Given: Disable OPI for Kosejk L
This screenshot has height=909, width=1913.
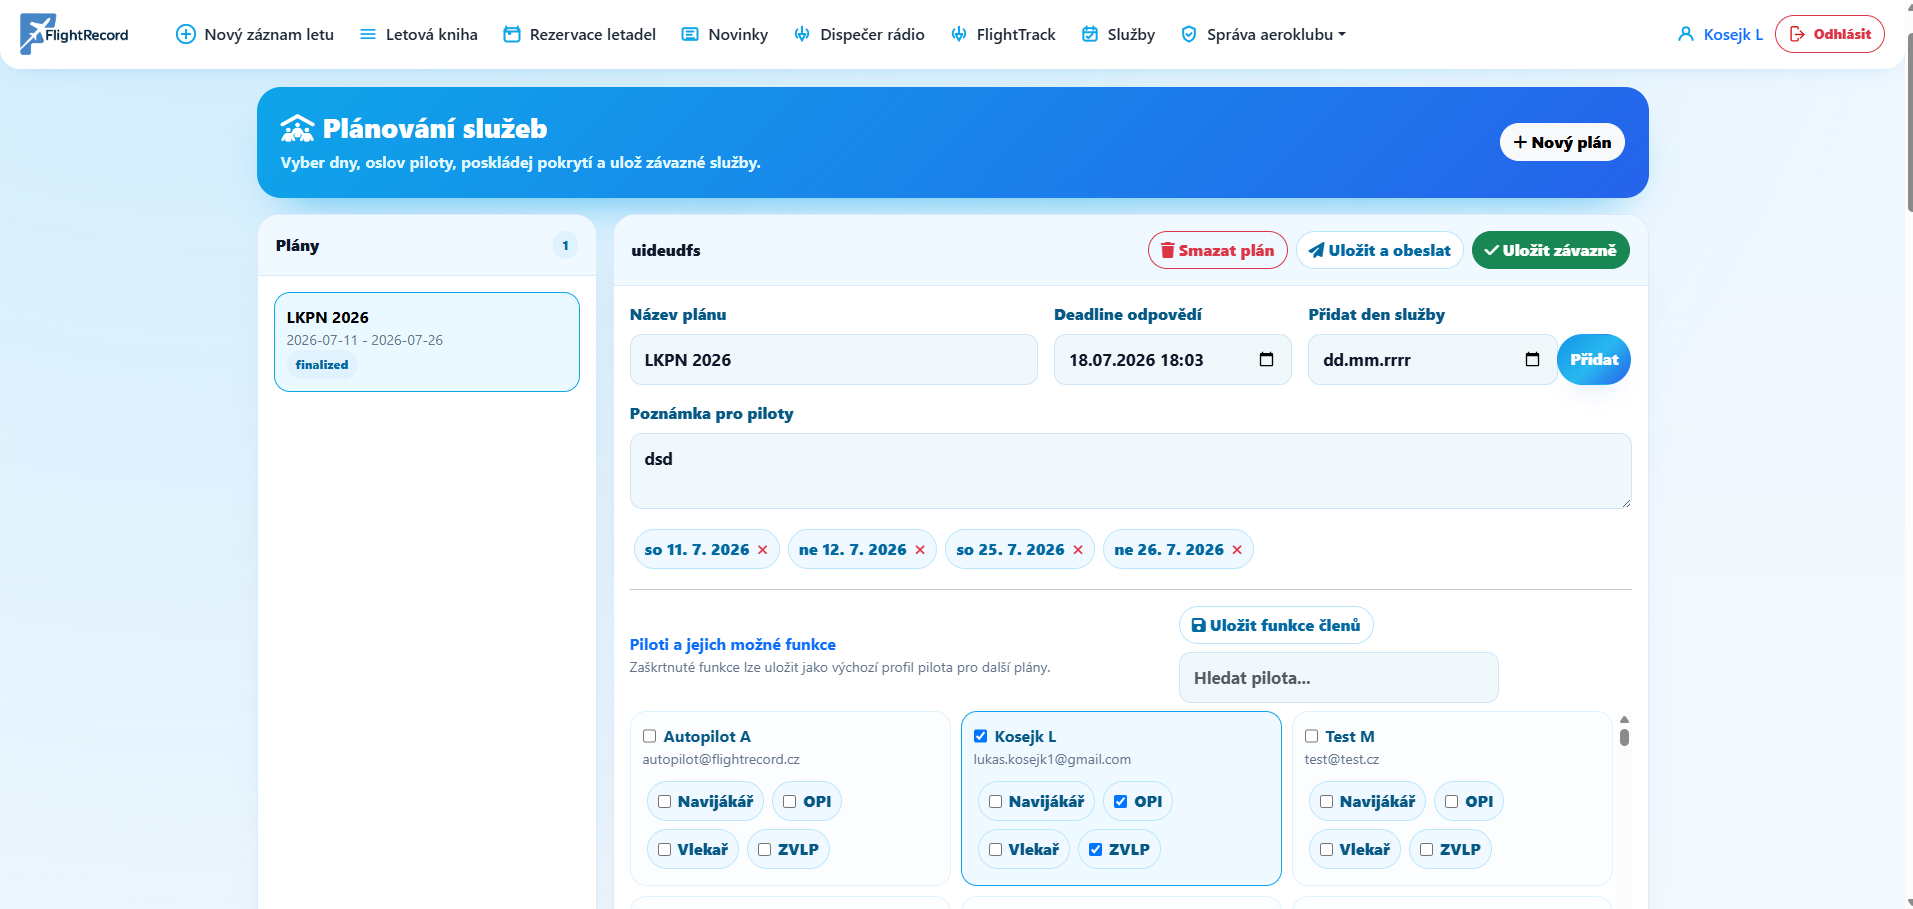Looking at the screenshot, I should click(1121, 802).
